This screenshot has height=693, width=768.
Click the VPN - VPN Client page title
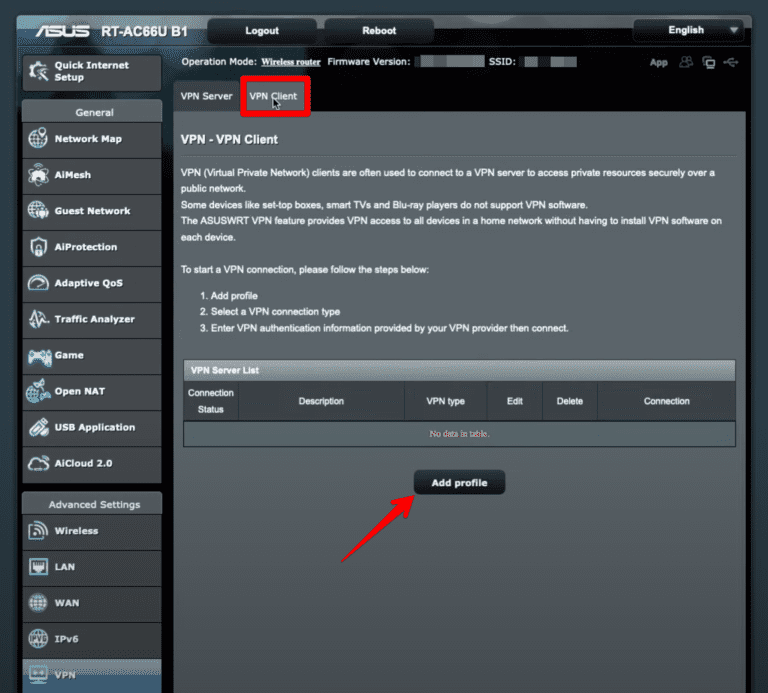point(229,140)
